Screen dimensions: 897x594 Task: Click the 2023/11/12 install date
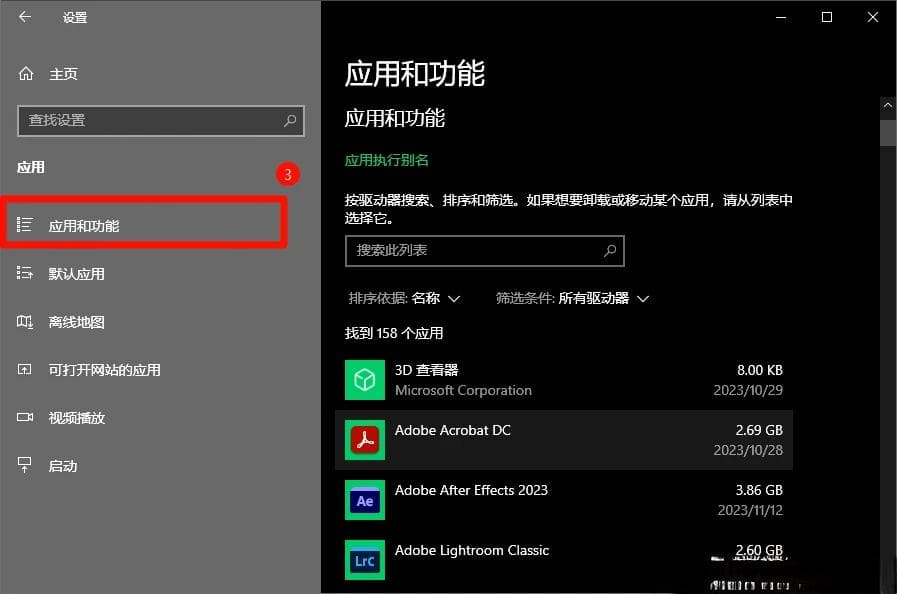pos(750,510)
